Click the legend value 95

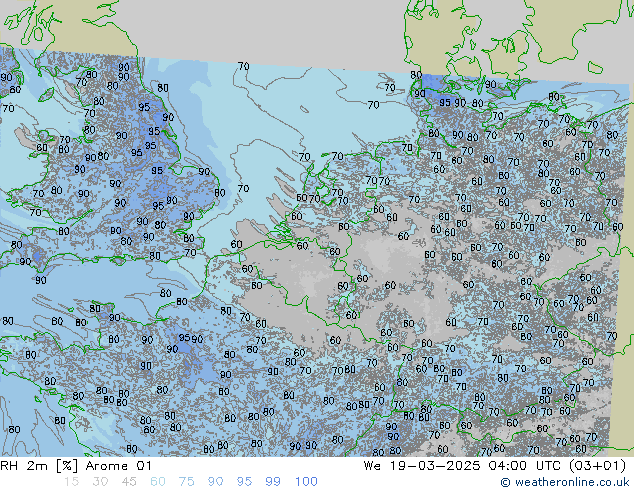tap(244, 482)
